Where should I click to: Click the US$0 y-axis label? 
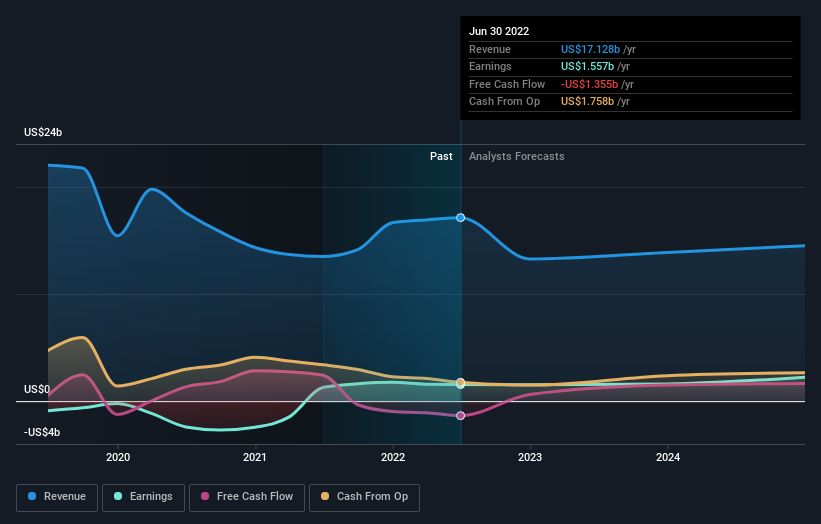[37, 389]
